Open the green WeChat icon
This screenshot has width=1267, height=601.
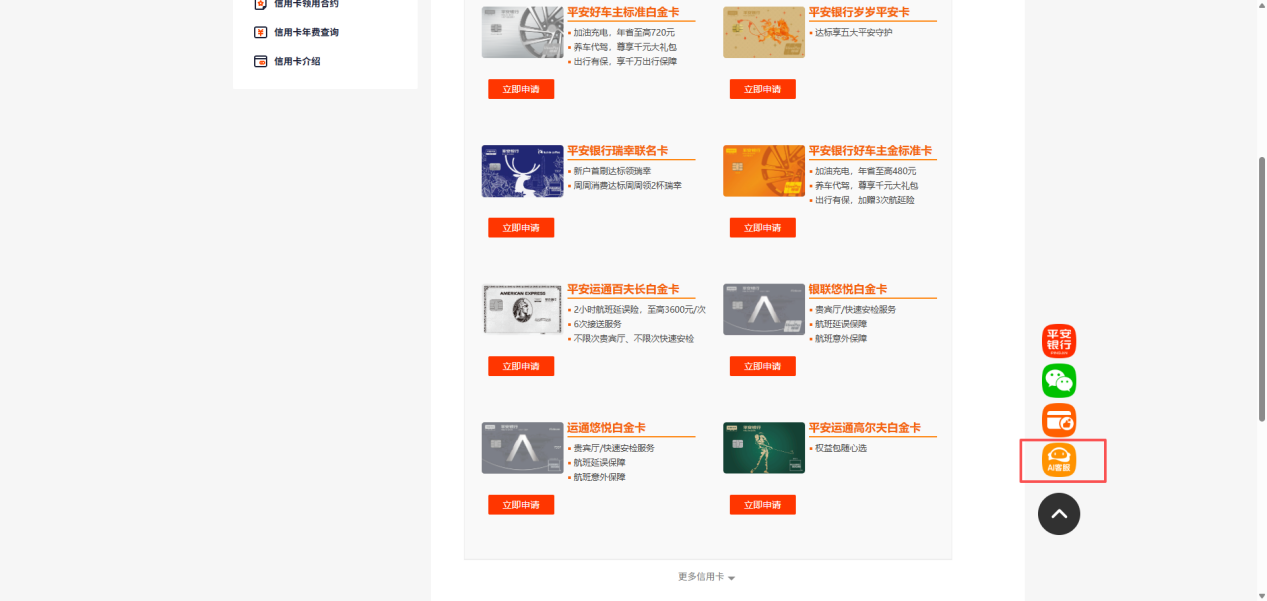pos(1059,380)
